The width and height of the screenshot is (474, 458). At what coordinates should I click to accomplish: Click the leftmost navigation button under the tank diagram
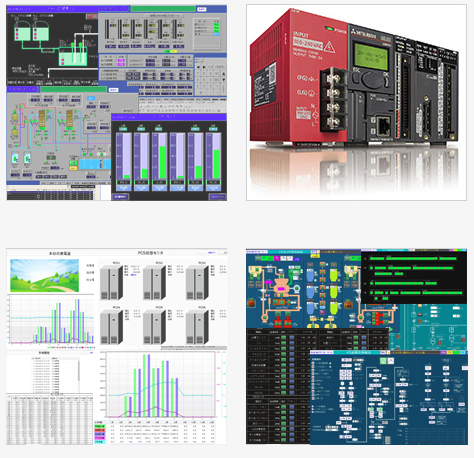pos(12,82)
